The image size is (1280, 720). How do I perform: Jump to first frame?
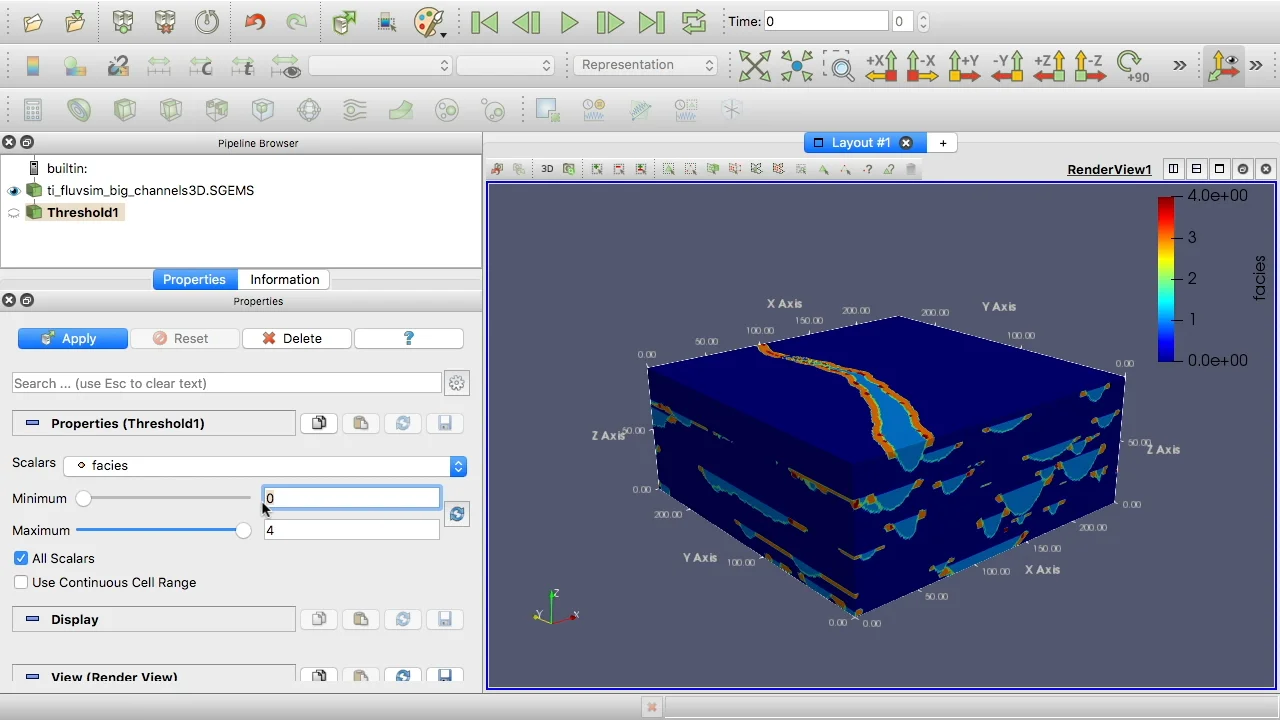(x=485, y=22)
